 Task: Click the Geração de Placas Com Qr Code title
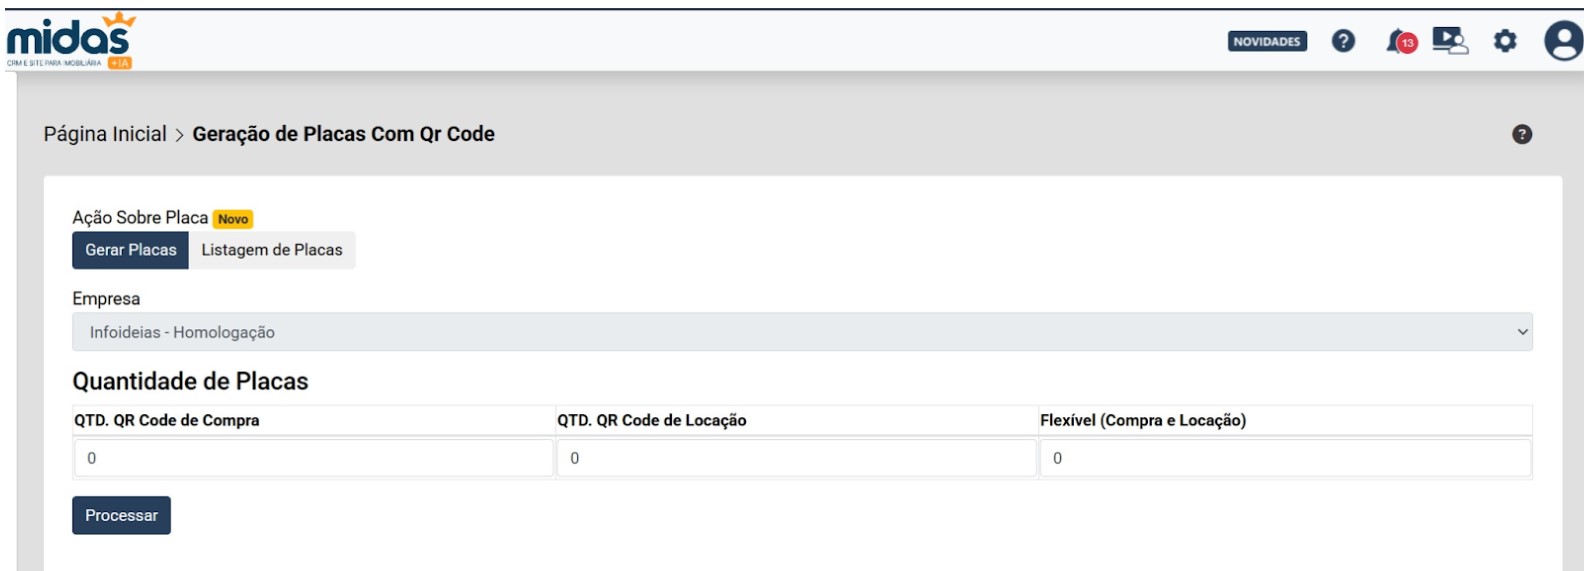[343, 134]
